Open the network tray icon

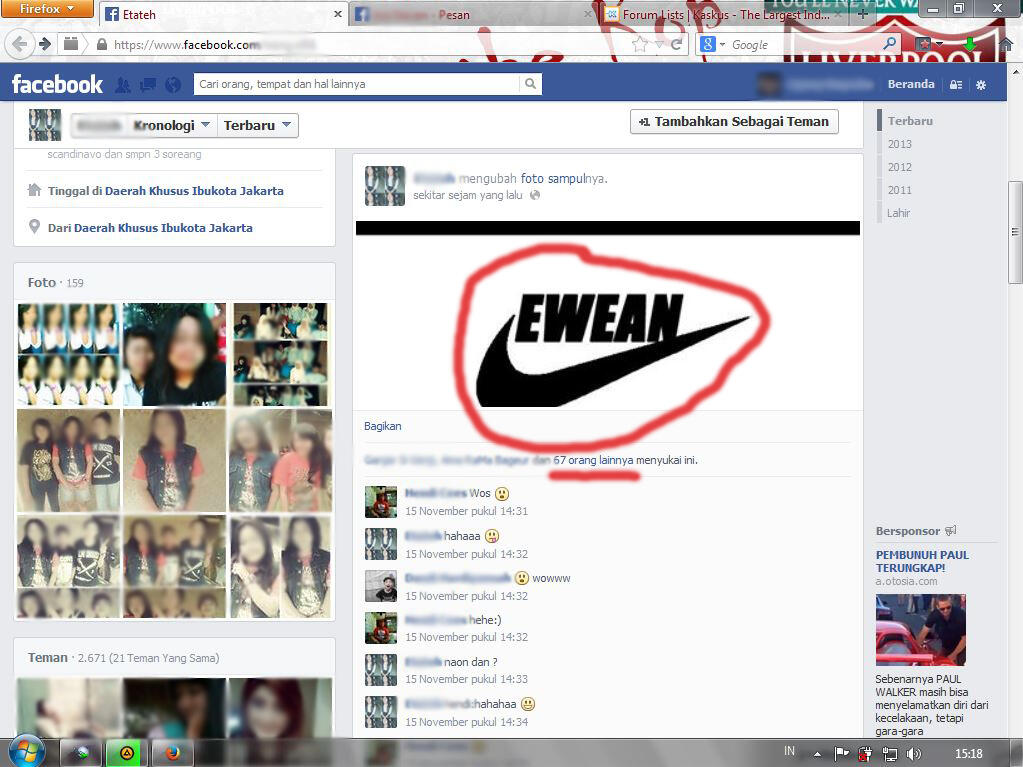(889, 754)
